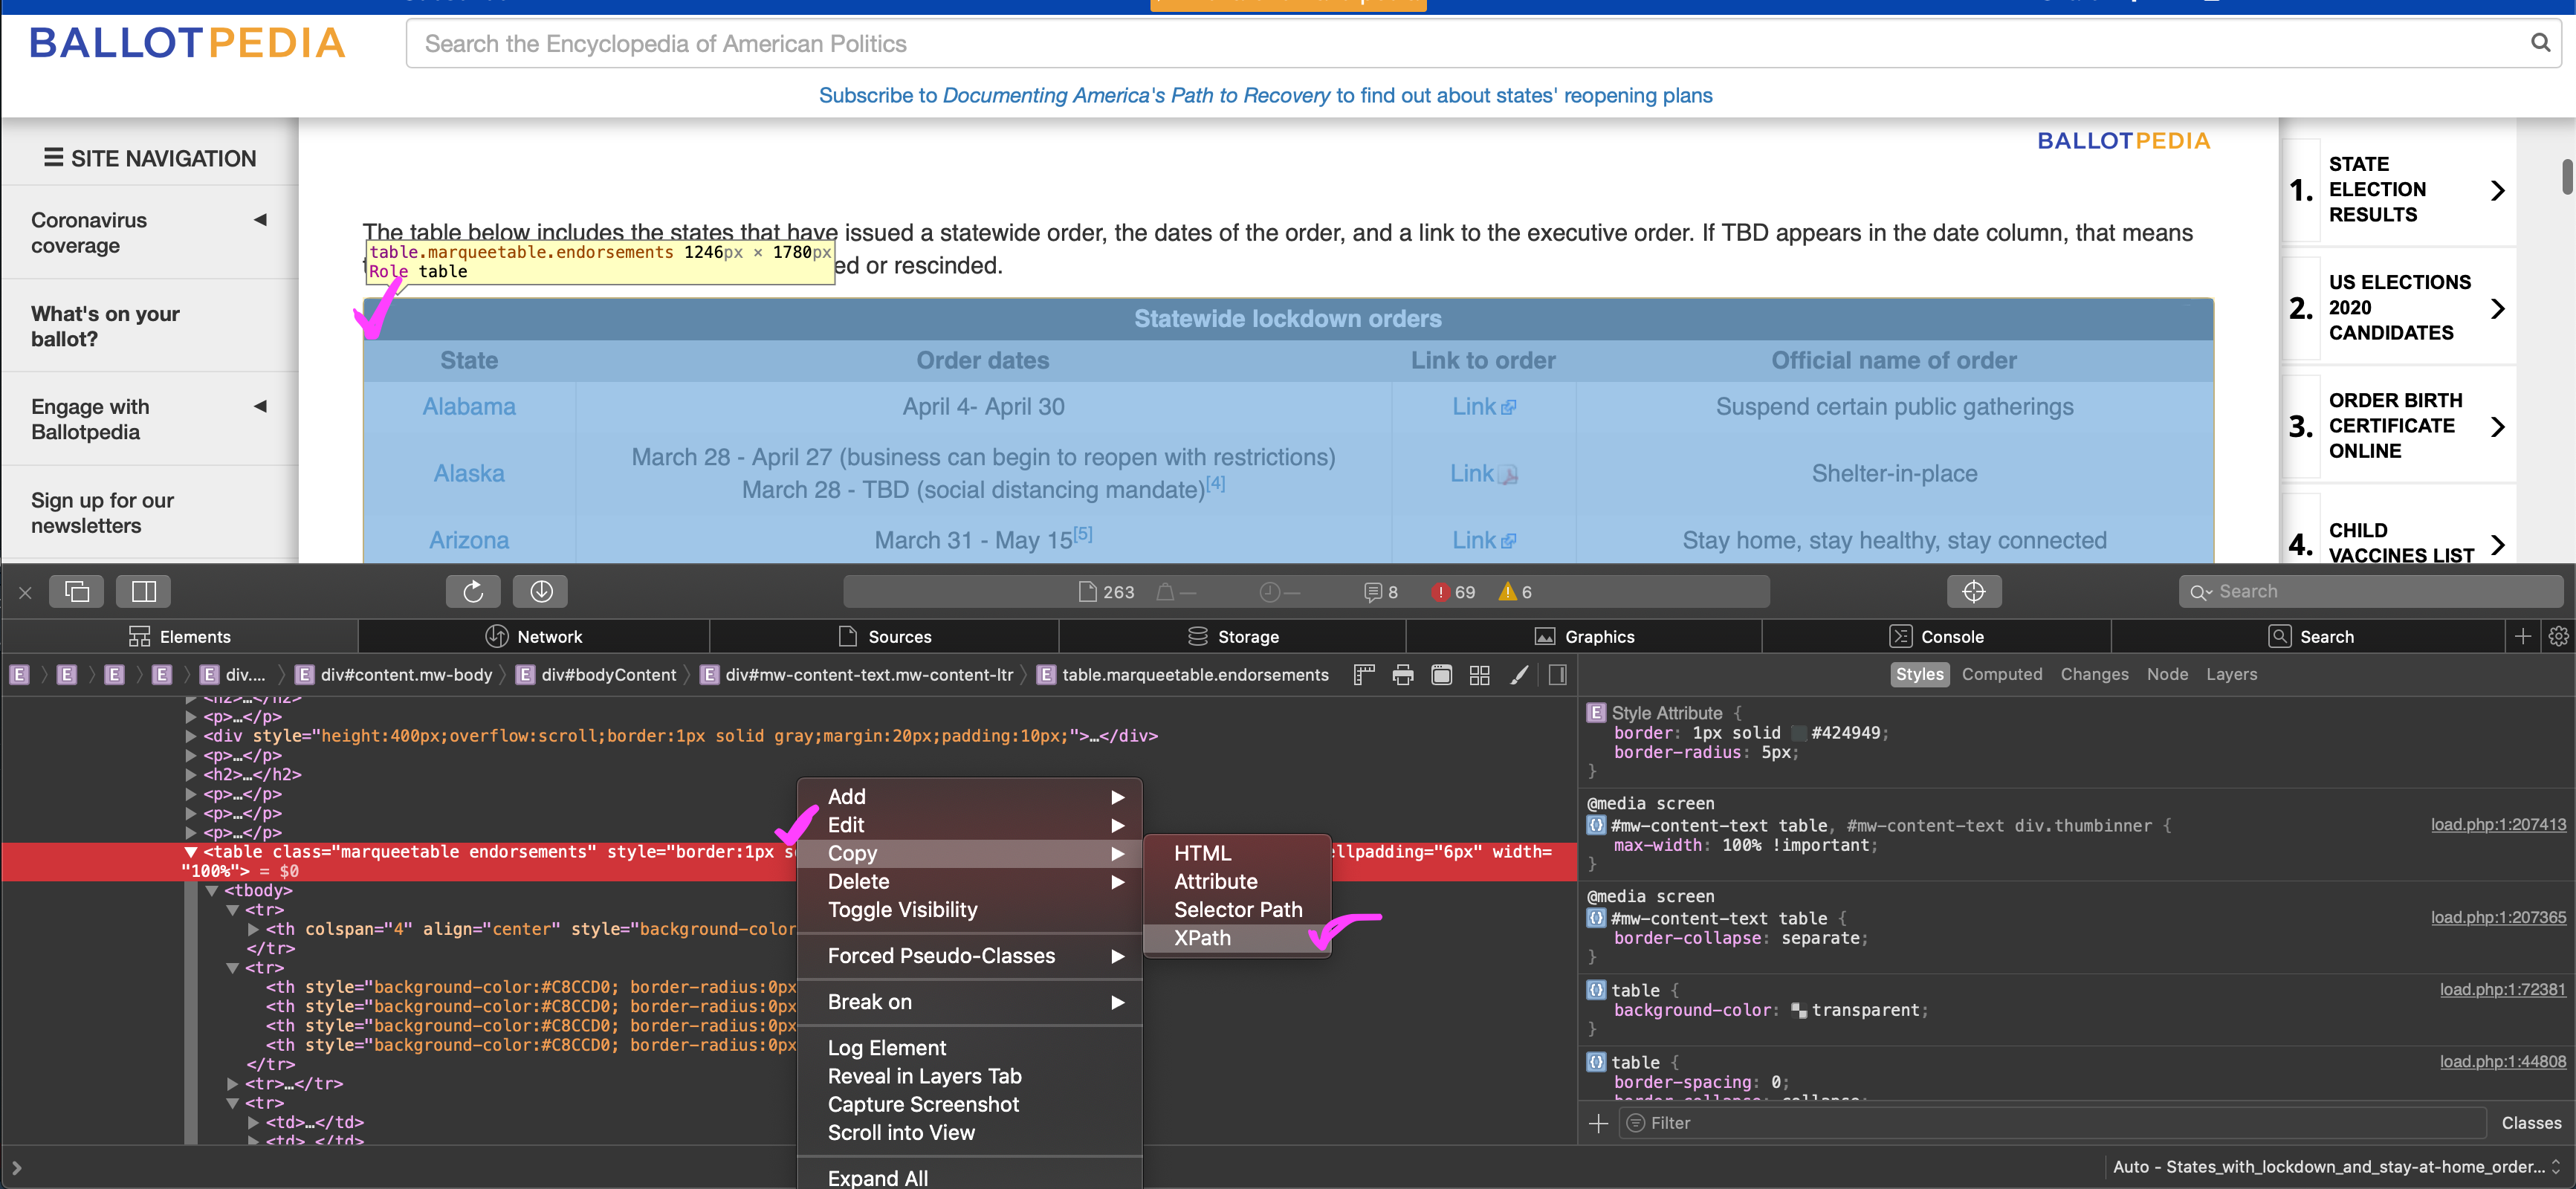Viewport: 2576px width, 1189px height.
Task: Show console logs count 8 icon
Action: point(1381,592)
